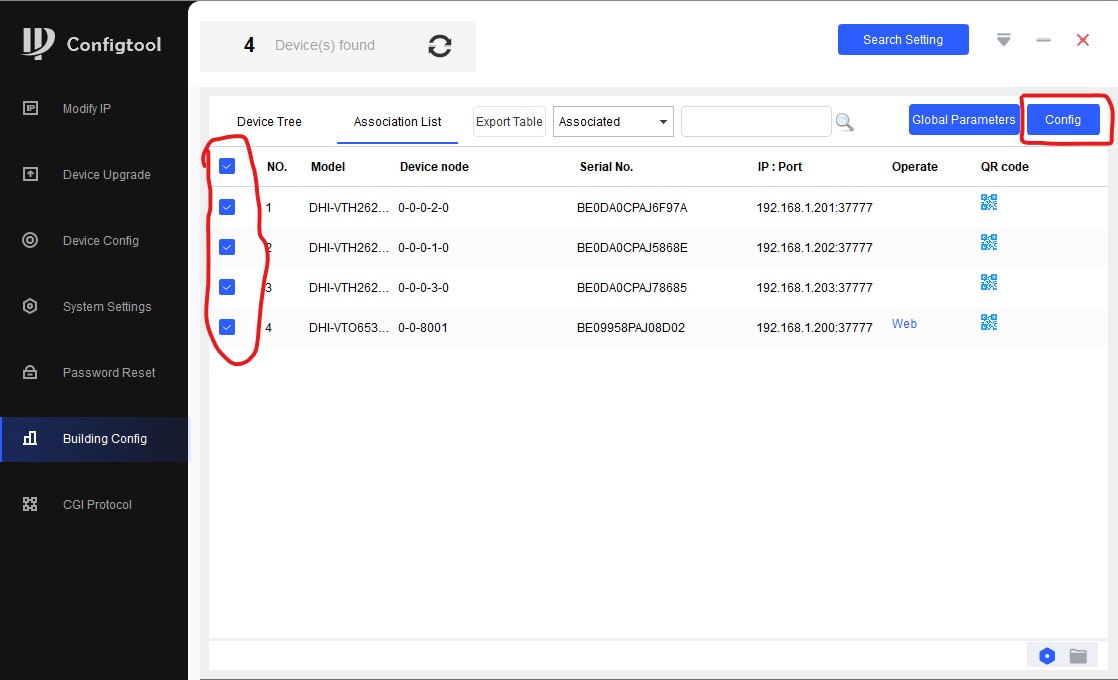Open the Device Upgrade sidebar section

106,175
